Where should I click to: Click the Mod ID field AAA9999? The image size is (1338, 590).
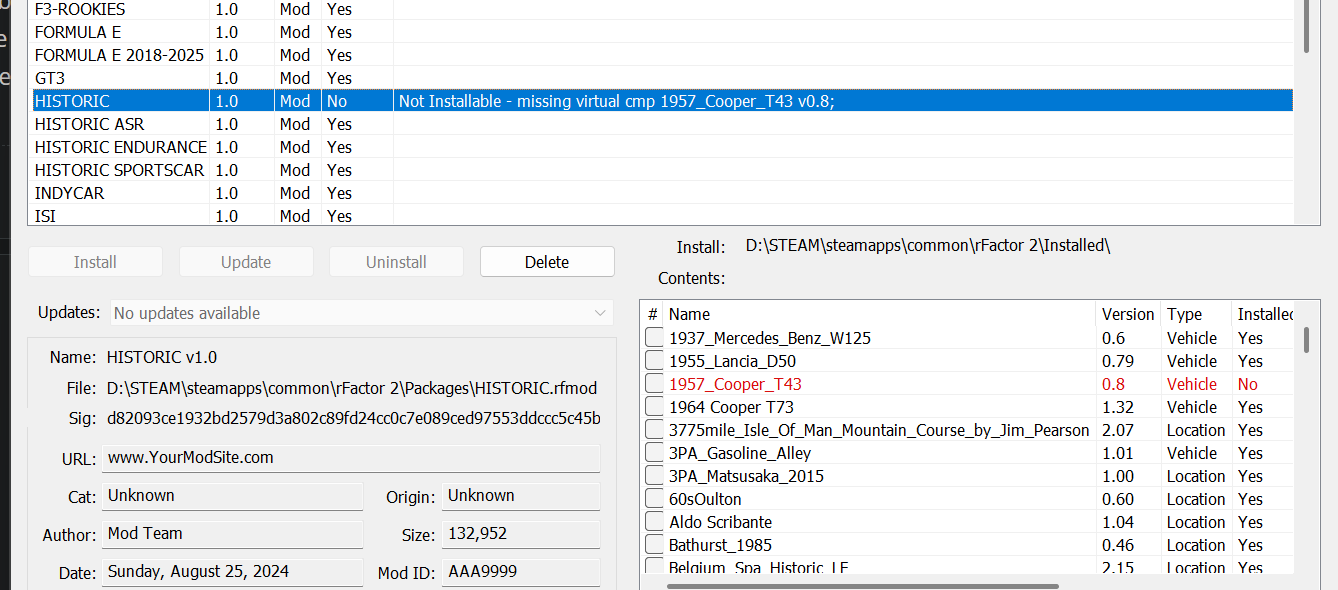coord(521,572)
